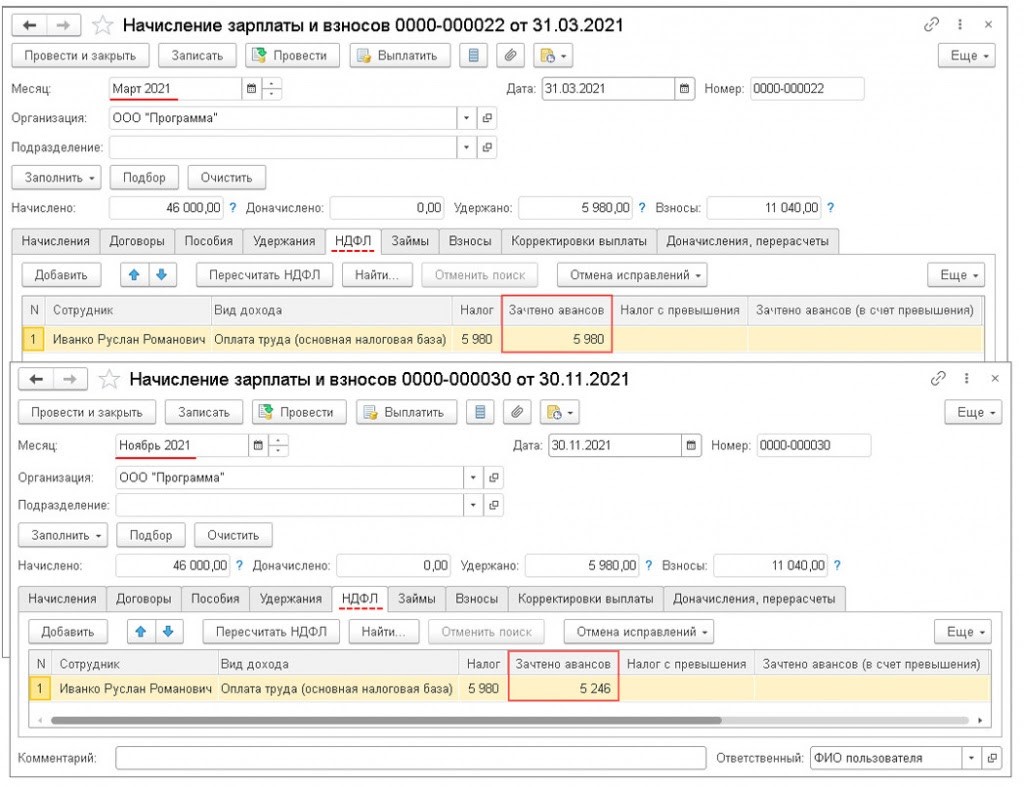
Task: Open the Начисления tab in the November document
Action: coord(62,598)
